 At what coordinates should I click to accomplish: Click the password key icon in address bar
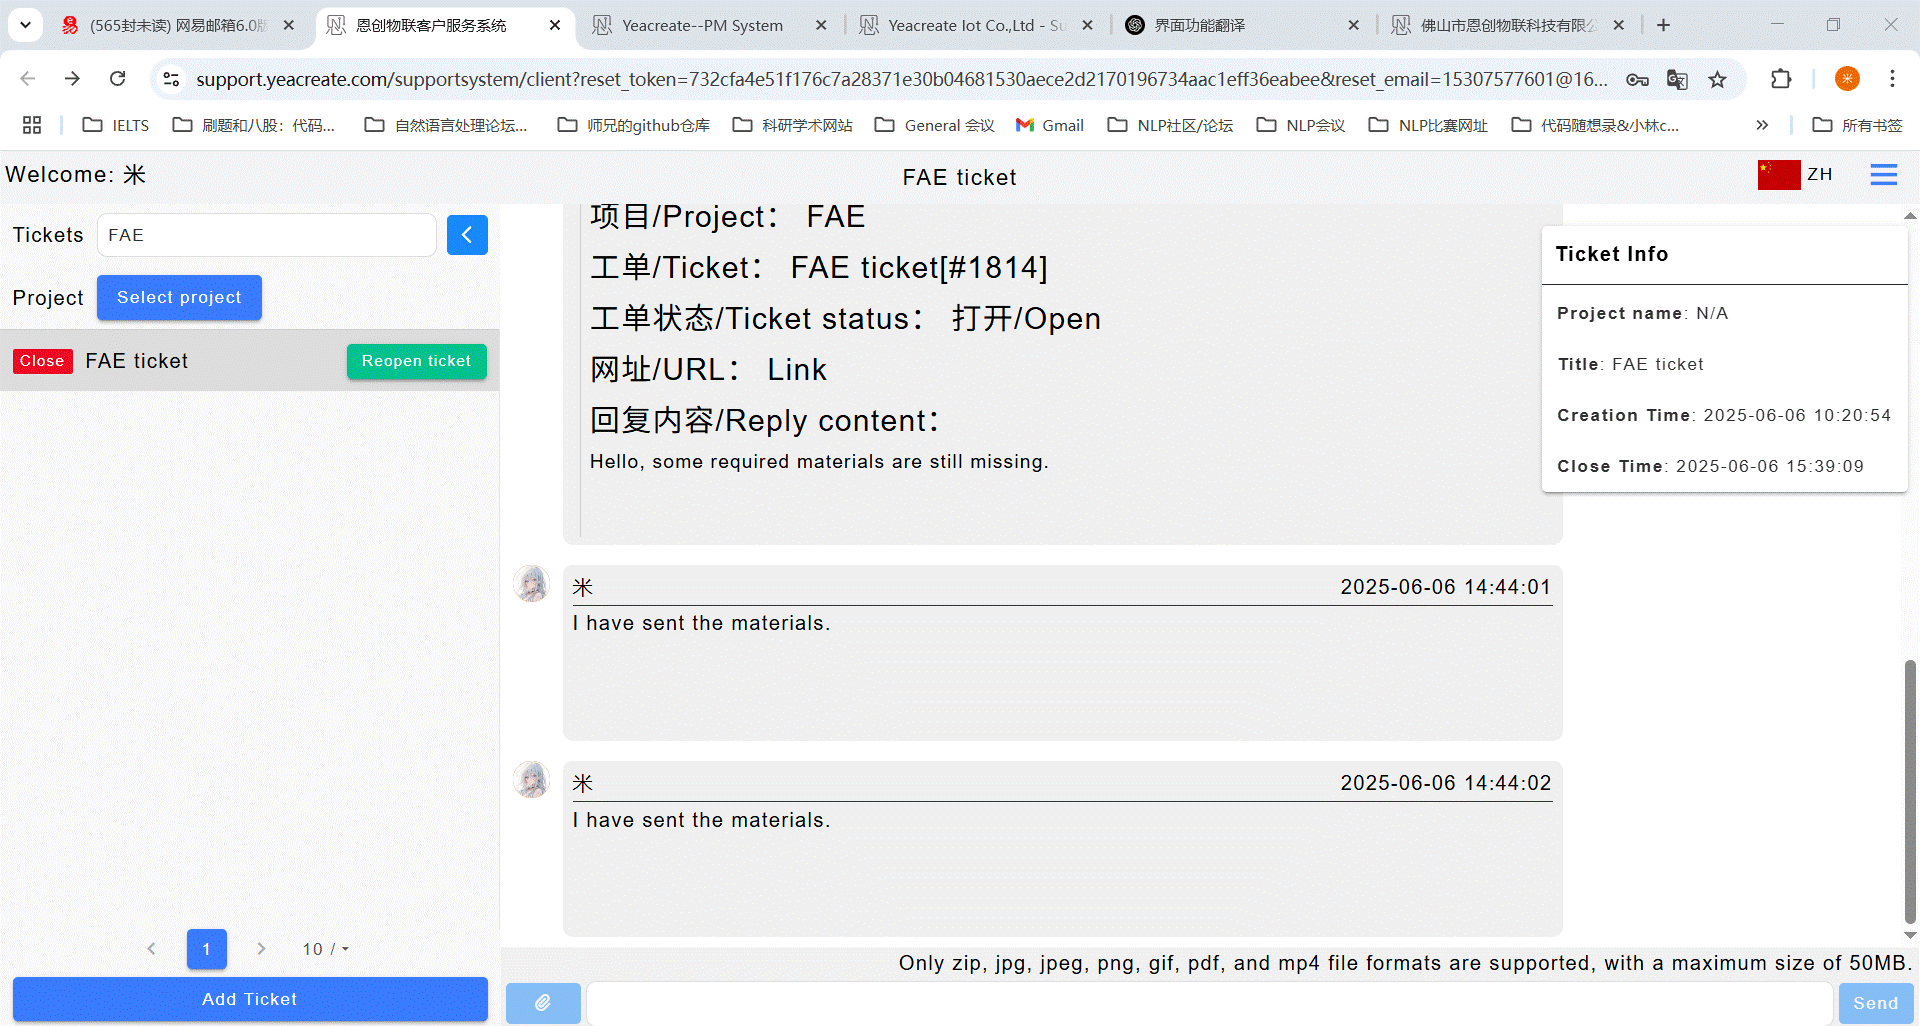tap(1637, 79)
